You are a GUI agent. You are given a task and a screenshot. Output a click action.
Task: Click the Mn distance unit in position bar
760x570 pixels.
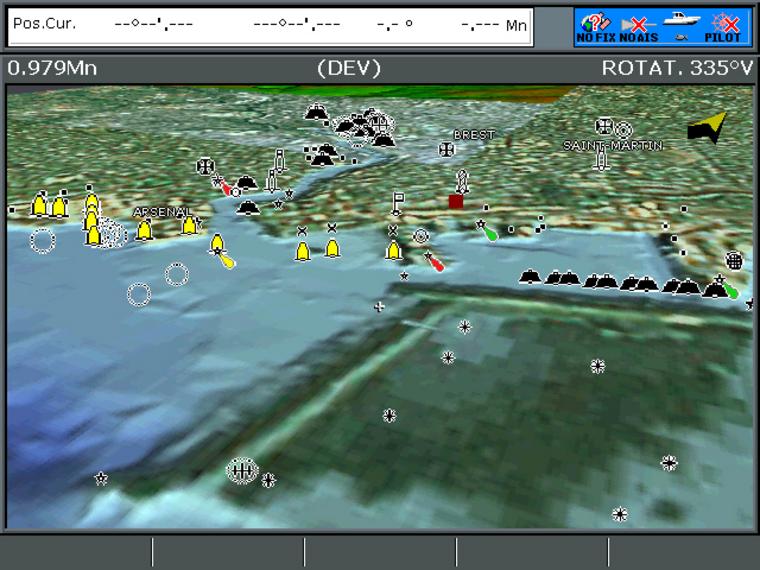point(516,25)
